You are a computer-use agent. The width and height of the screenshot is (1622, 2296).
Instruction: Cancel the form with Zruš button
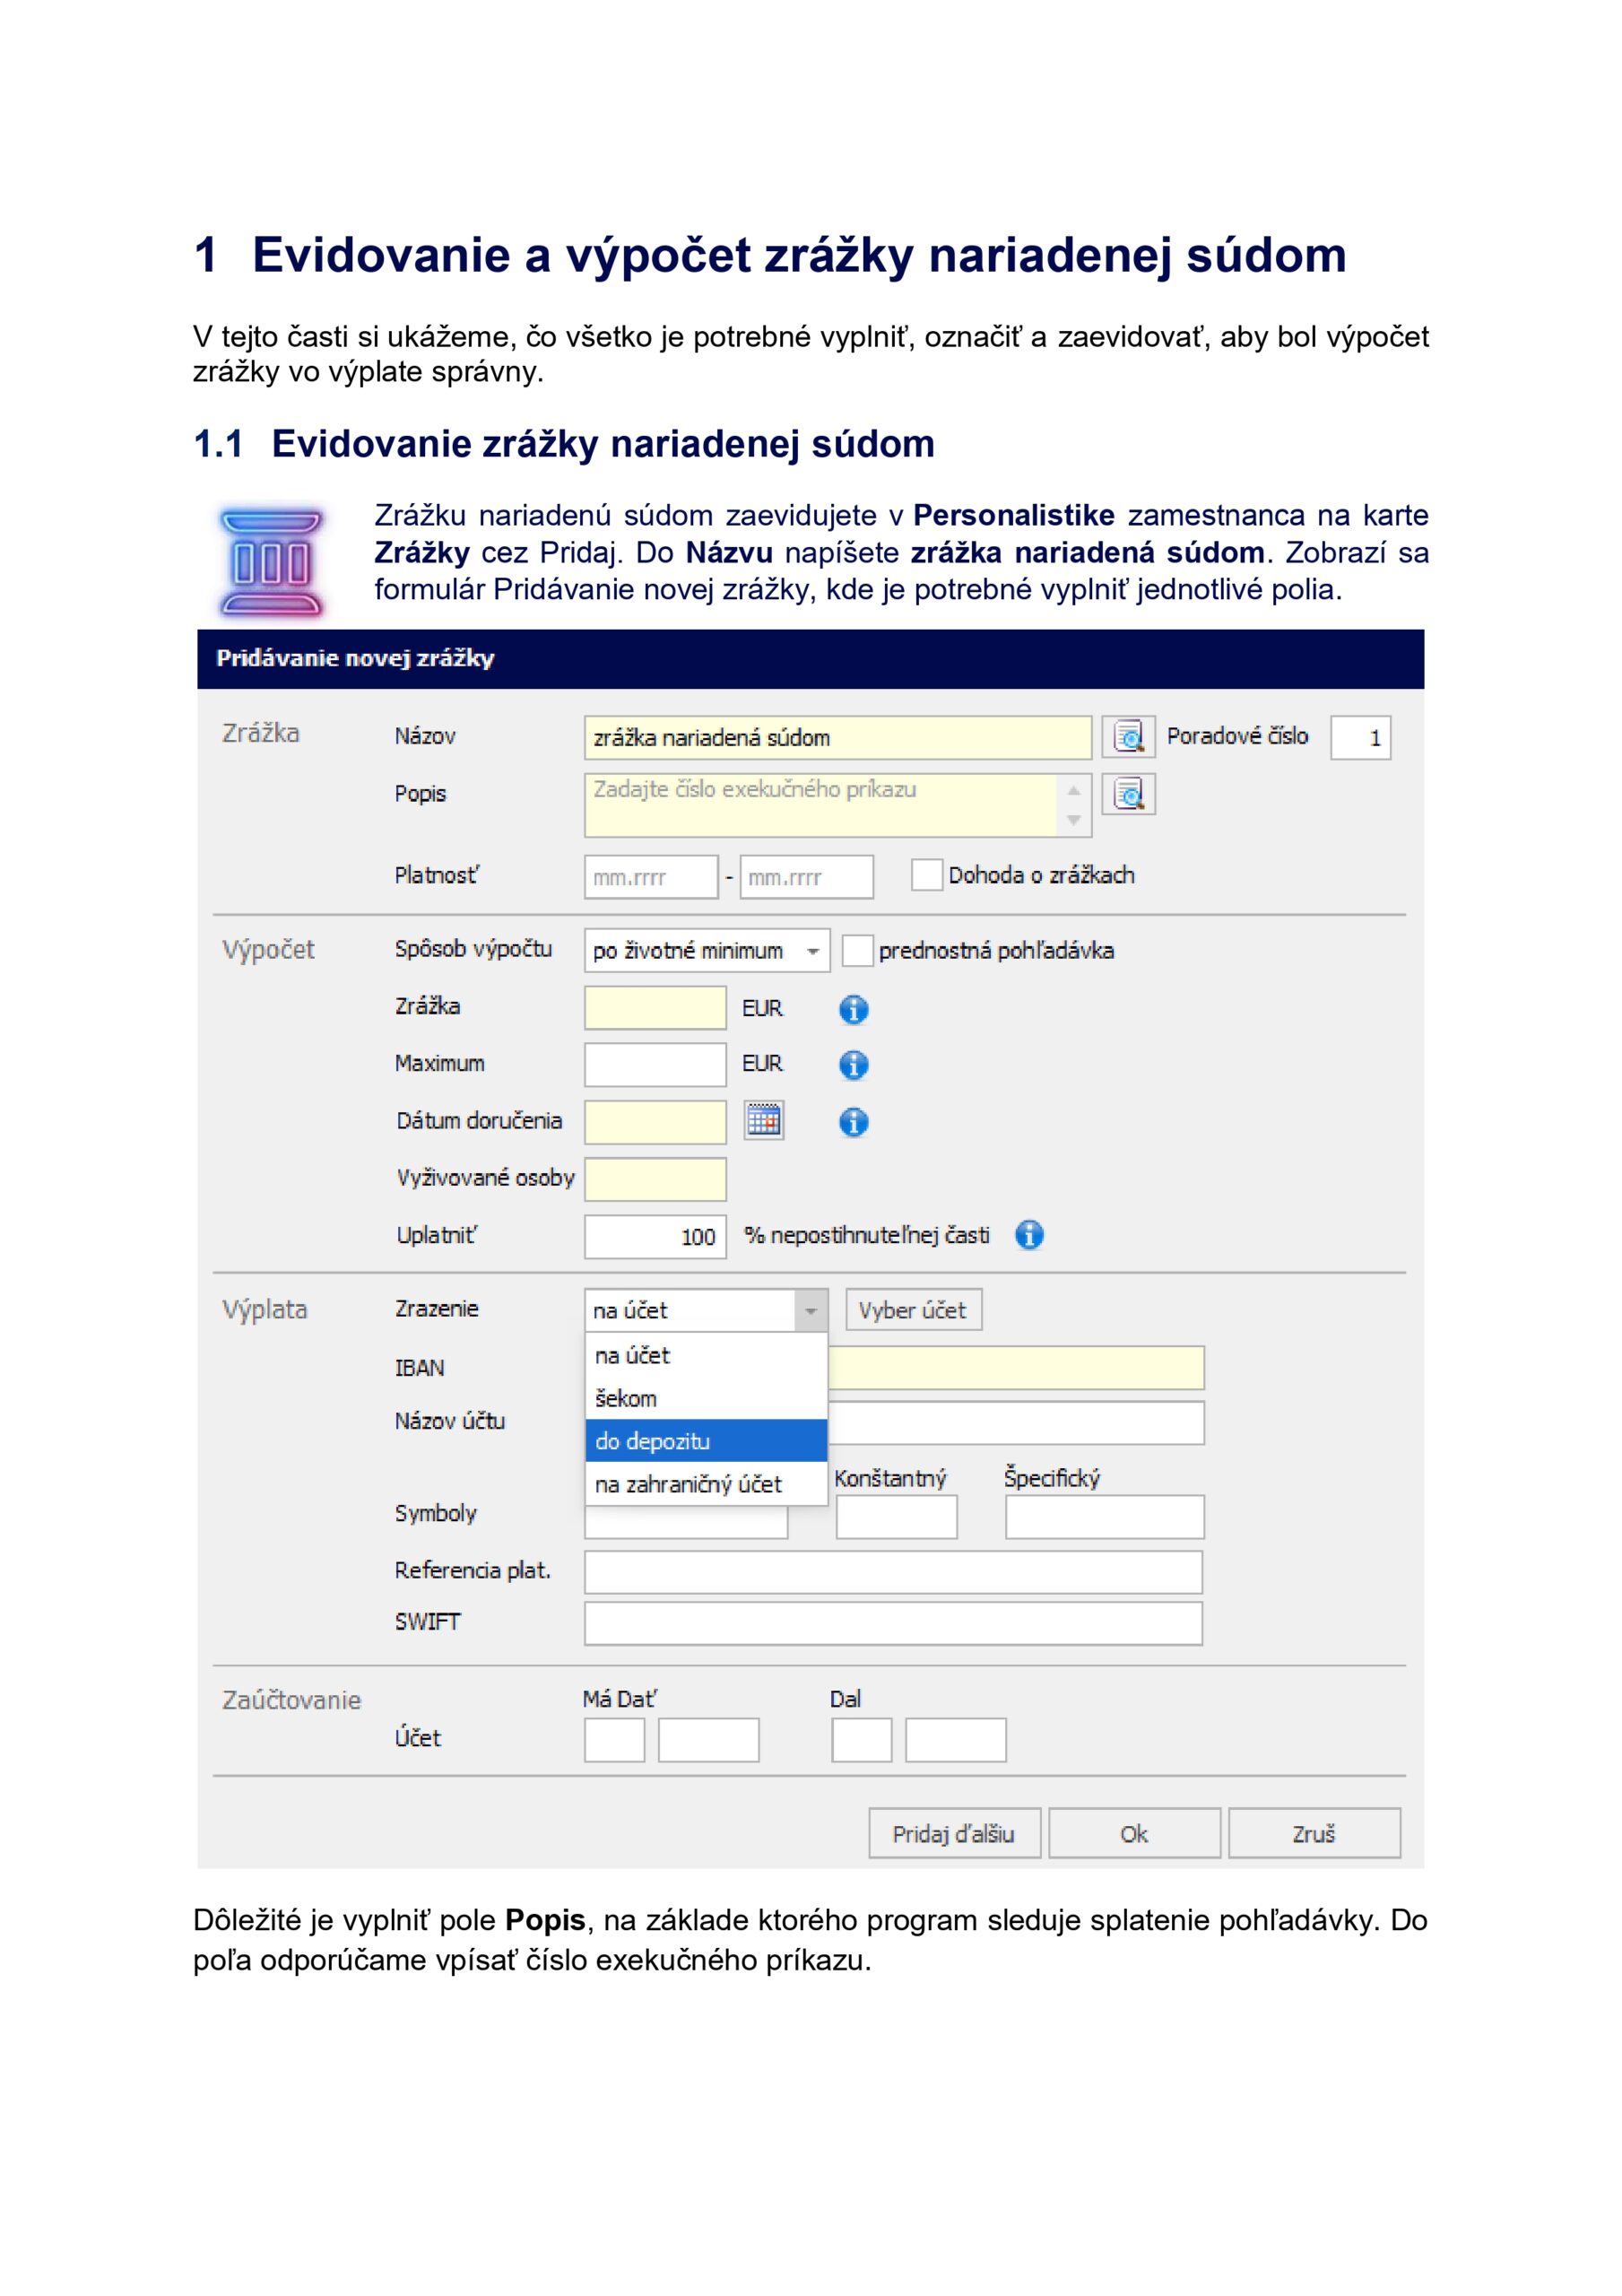[1313, 1834]
